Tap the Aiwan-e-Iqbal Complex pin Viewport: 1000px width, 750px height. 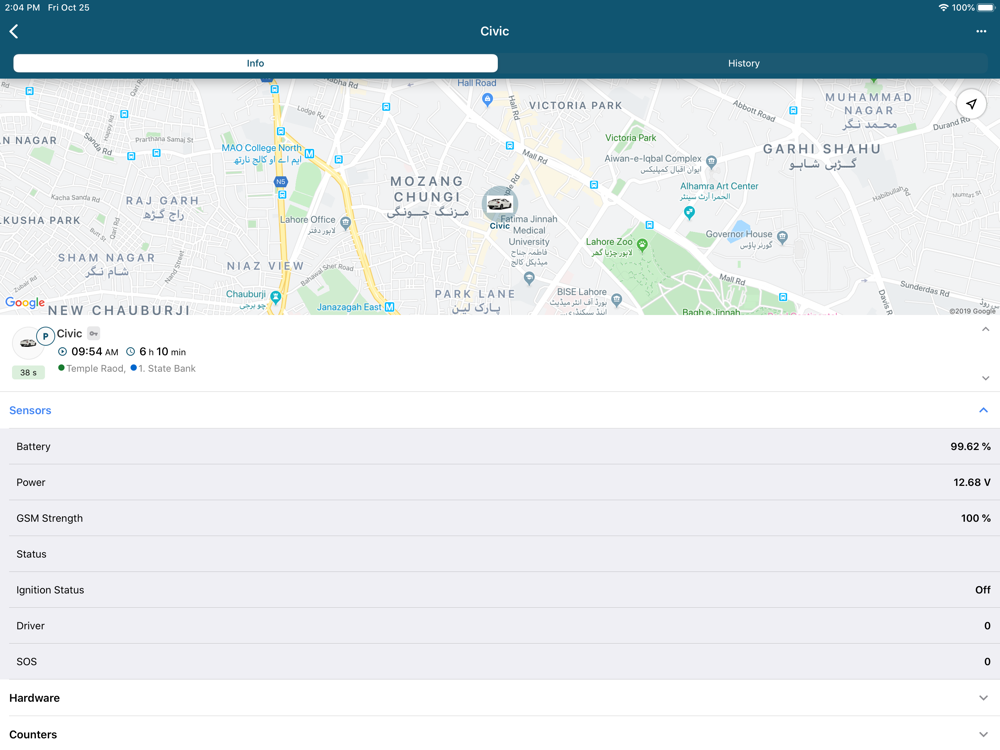click(x=711, y=161)
